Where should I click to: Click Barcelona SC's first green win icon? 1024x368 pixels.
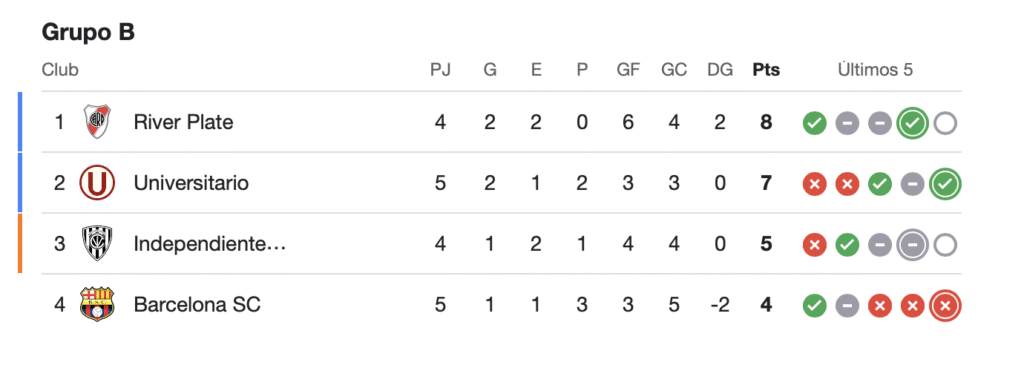click(814, 305)
